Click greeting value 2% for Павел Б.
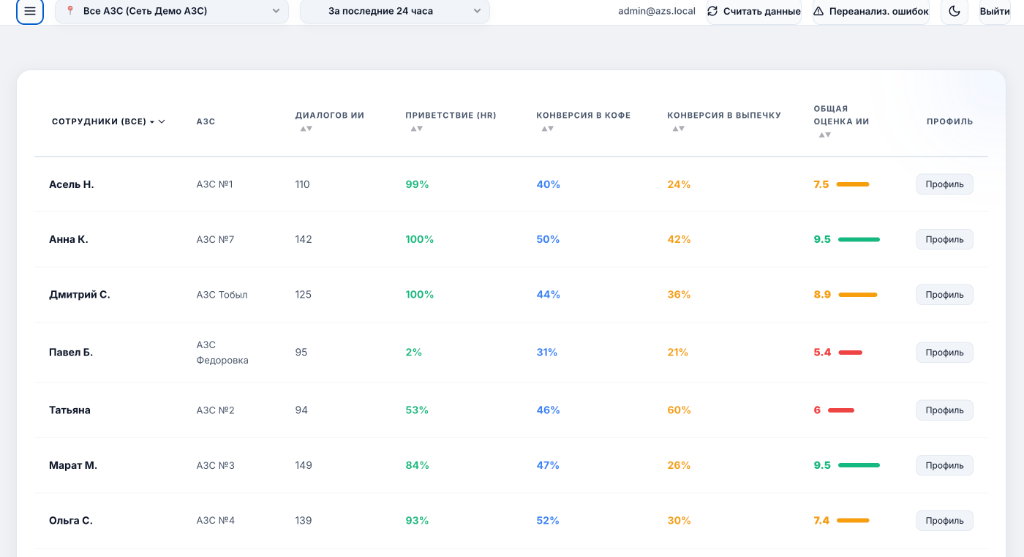 413,353
